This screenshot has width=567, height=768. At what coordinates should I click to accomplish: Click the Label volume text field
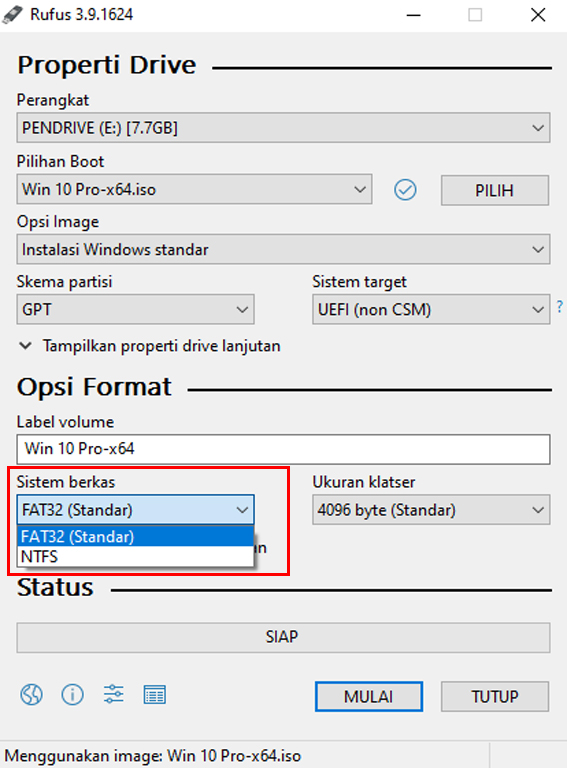pyautogui.click(x=284, y=449)
